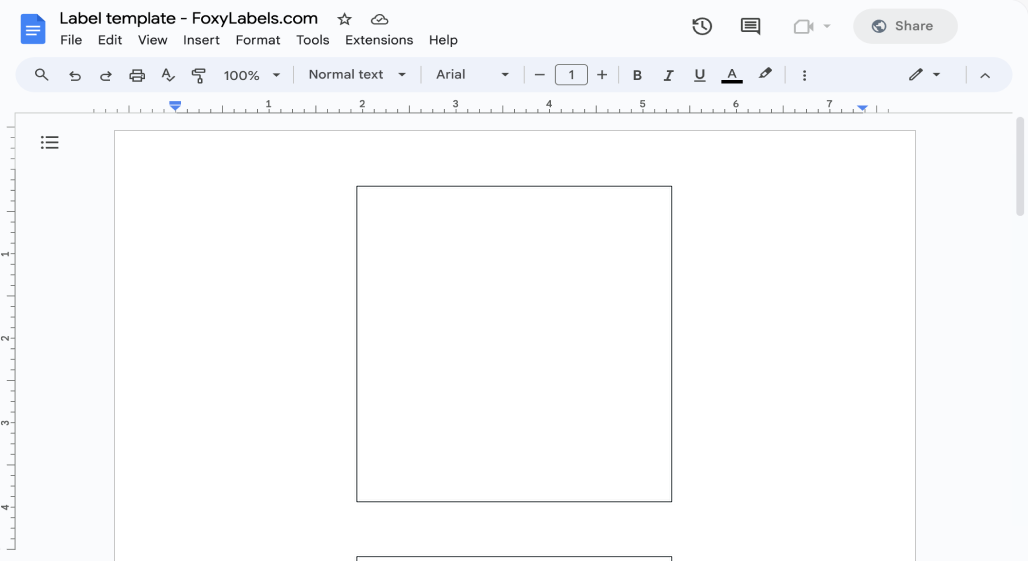Viewport: 1028px width, 561px height.
Task: Open the View menu
Action: (152, 40)
